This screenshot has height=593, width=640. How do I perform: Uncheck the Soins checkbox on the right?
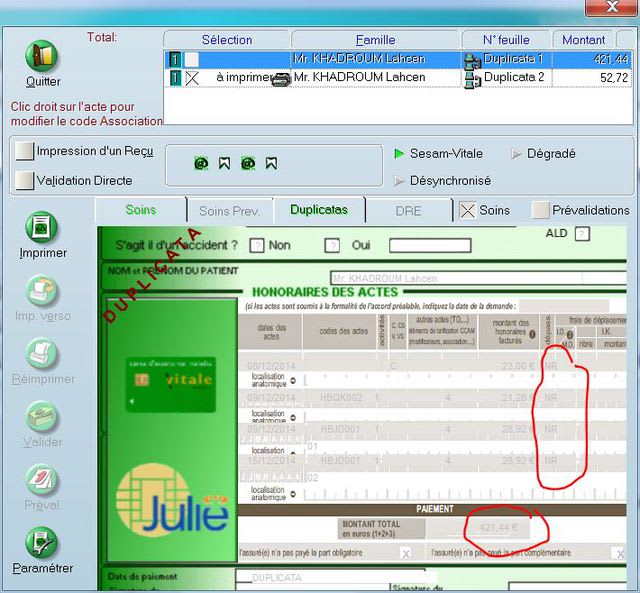coord(467,210)
